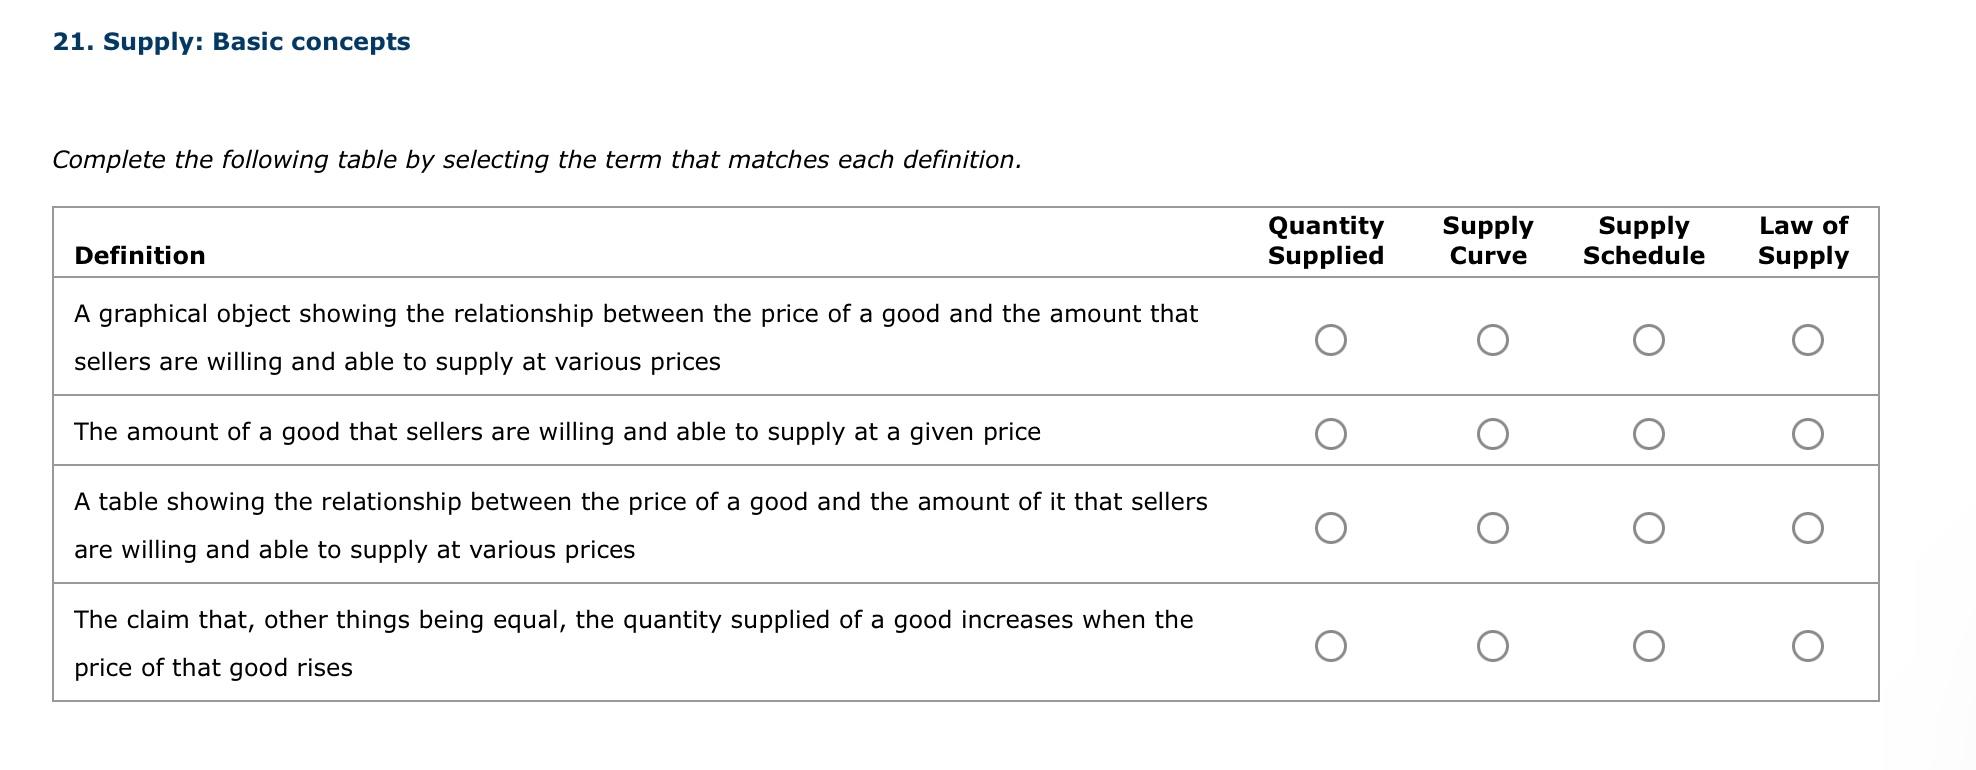This screenshot has height=770, width=1976.
Task: Select Law of Supply for the graphical object definition
Action: (x=1808, y=340)
